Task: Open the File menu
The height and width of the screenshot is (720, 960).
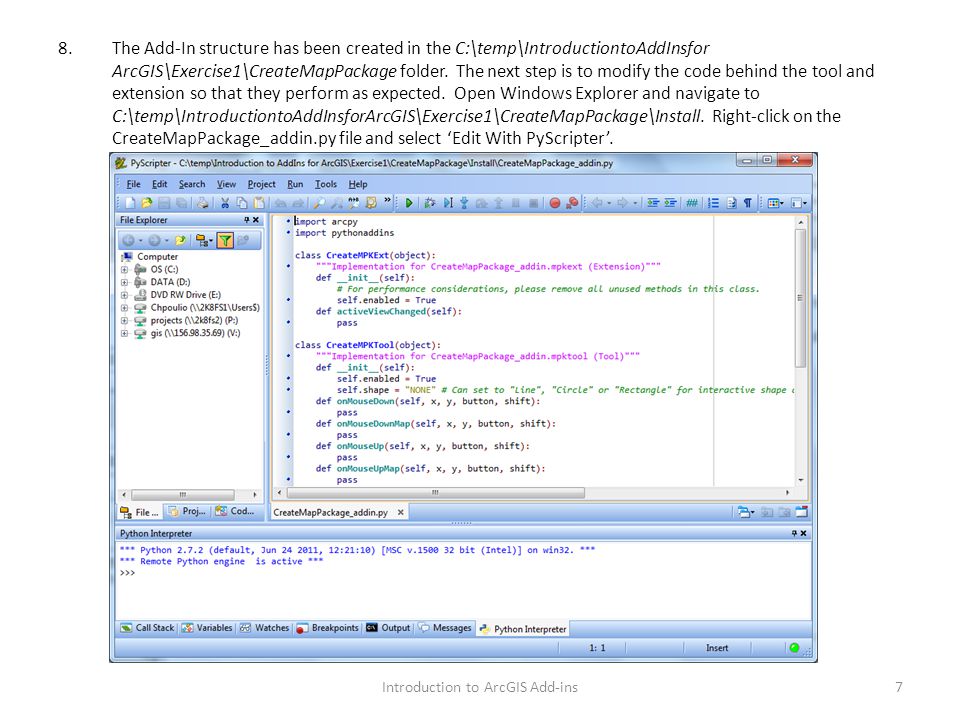Action: tap(133, 184)
